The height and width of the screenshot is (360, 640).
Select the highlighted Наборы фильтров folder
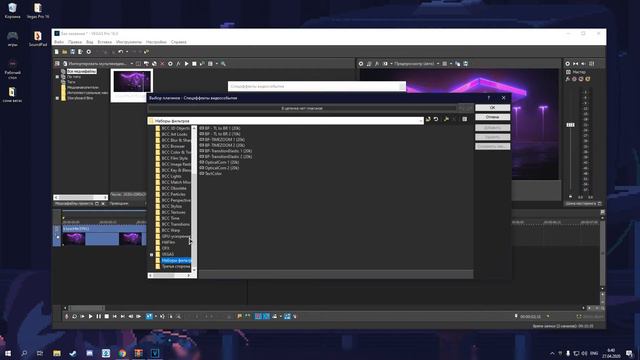click(x=176, y=260)
